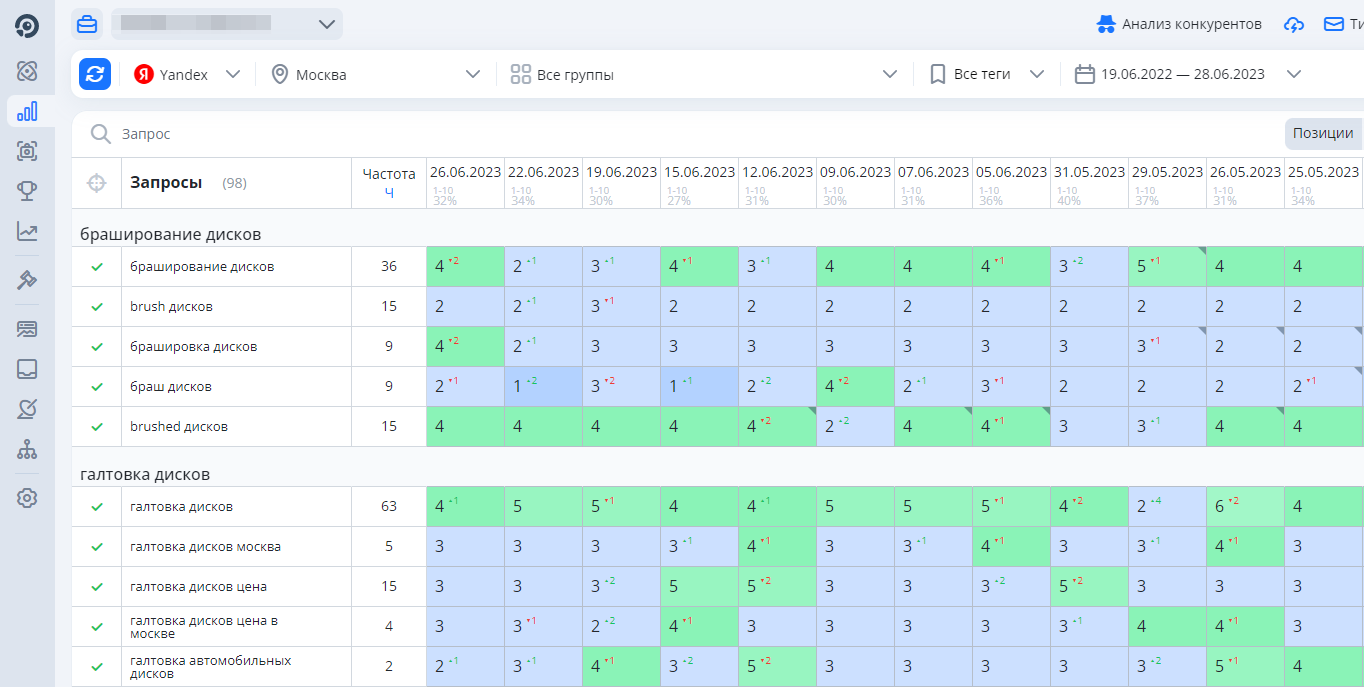Screen dimensions: 1364x687
Task: Open the hierarchy tree icon in sidebar
Action: tap(27, 450)
